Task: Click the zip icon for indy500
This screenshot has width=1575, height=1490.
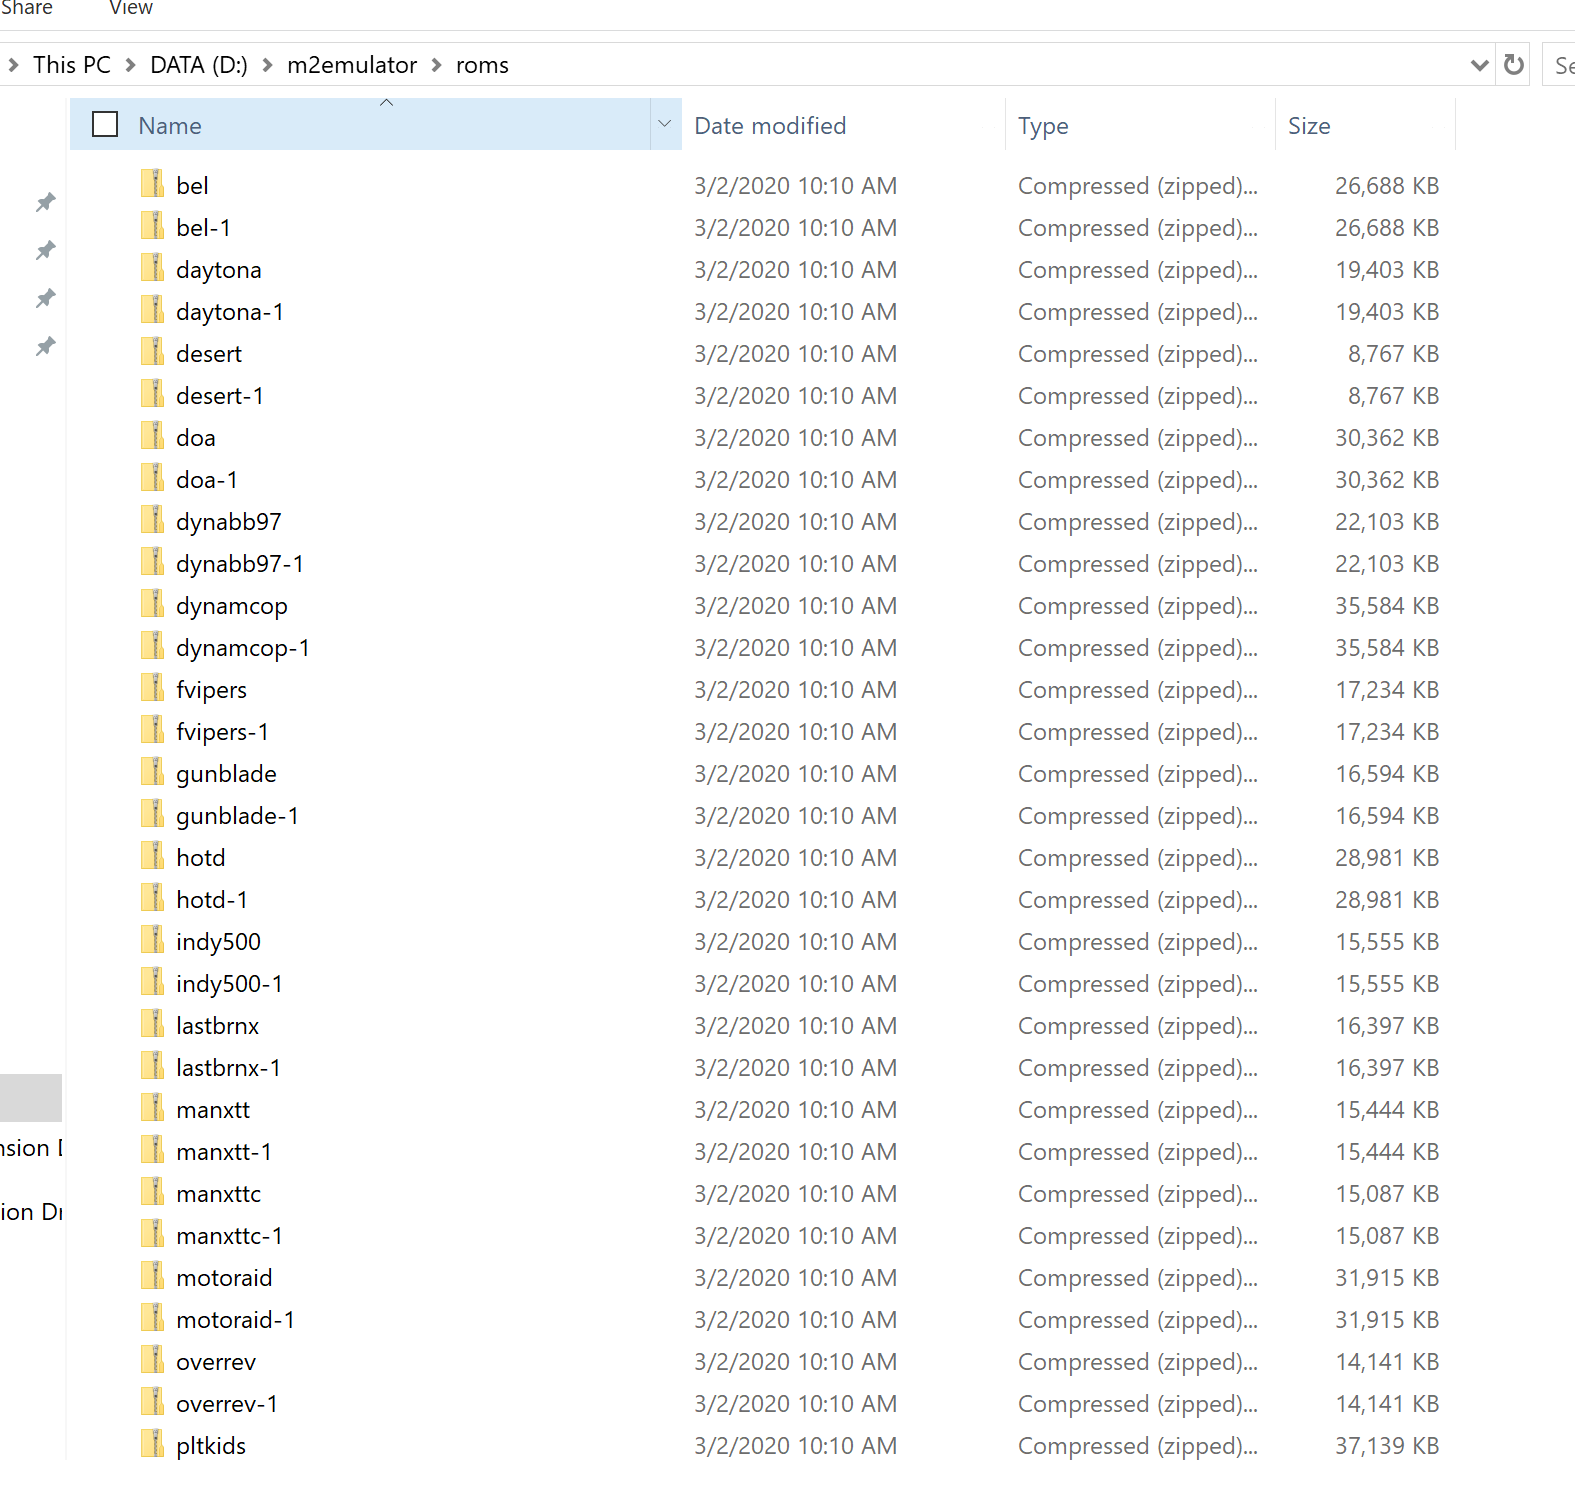Action: (152, 940)
